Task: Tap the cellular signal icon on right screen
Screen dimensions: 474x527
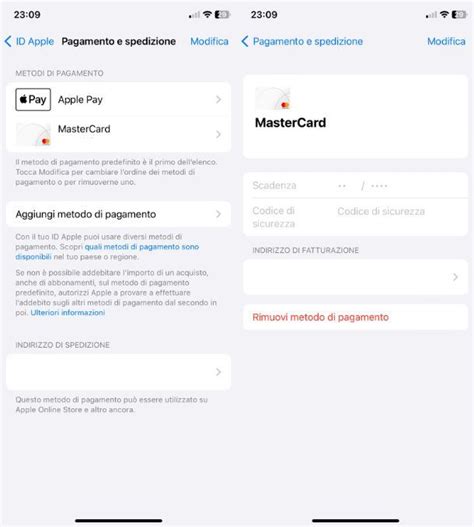Action: [x=432, y=15]
